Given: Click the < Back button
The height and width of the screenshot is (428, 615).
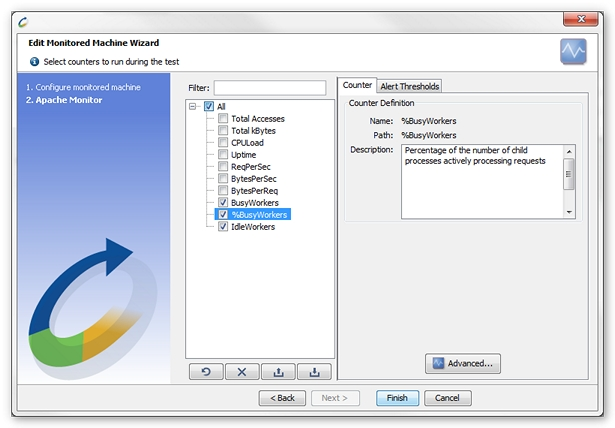Looking at the screenshot, I should tap(282, 398).
